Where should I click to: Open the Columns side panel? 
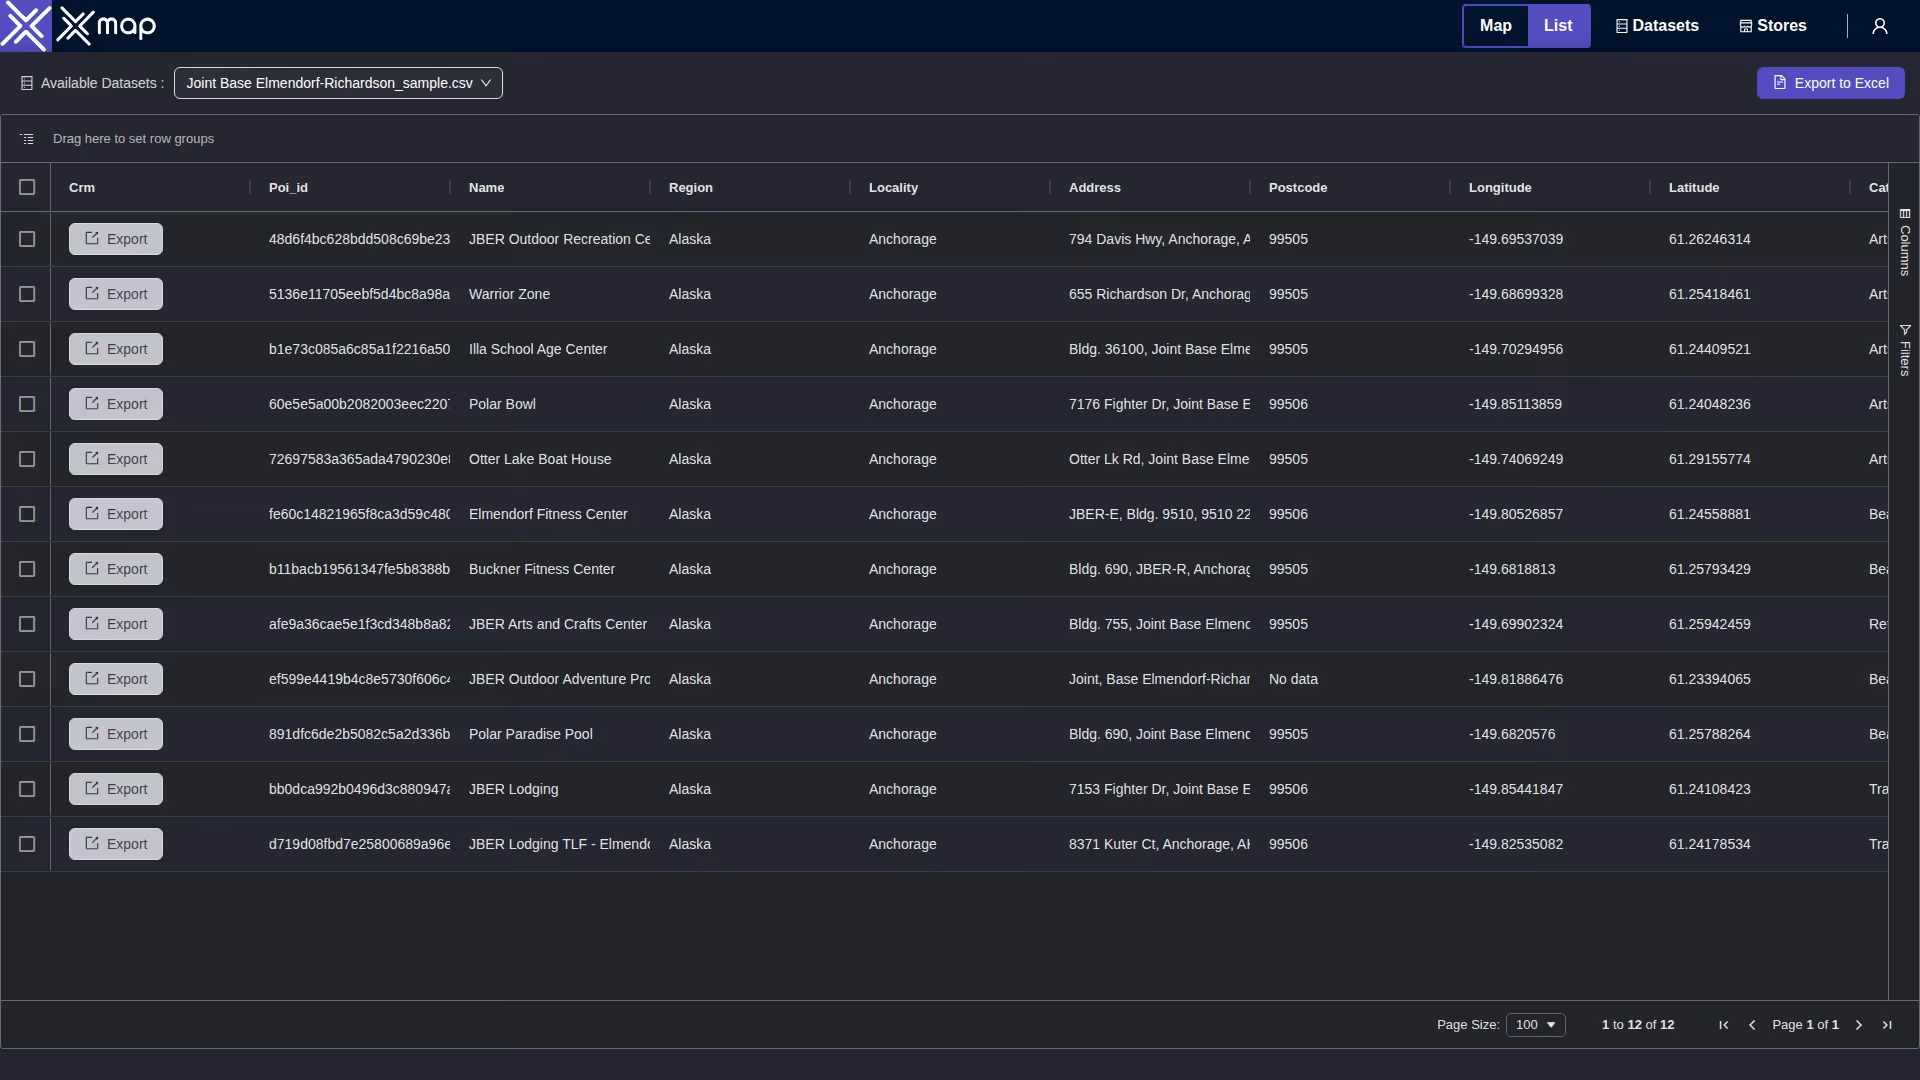click(1905, 242)
